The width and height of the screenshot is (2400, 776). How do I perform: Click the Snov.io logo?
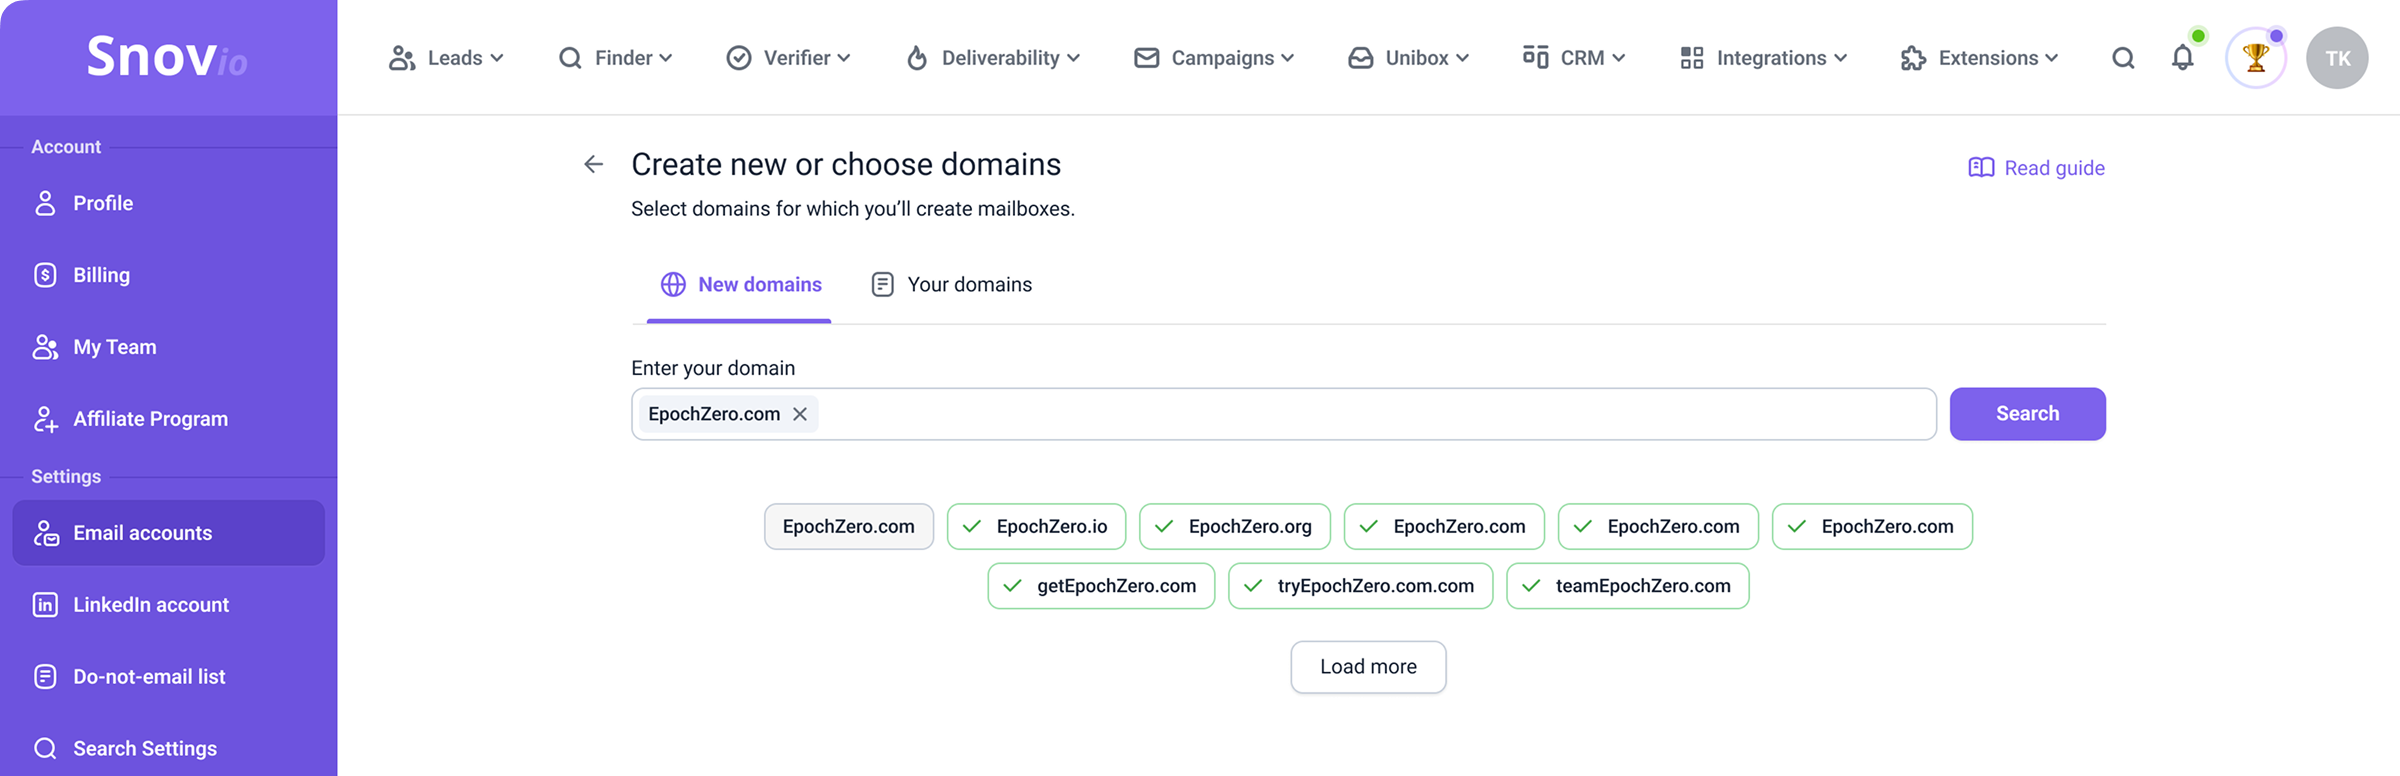[x=167, y=56]
